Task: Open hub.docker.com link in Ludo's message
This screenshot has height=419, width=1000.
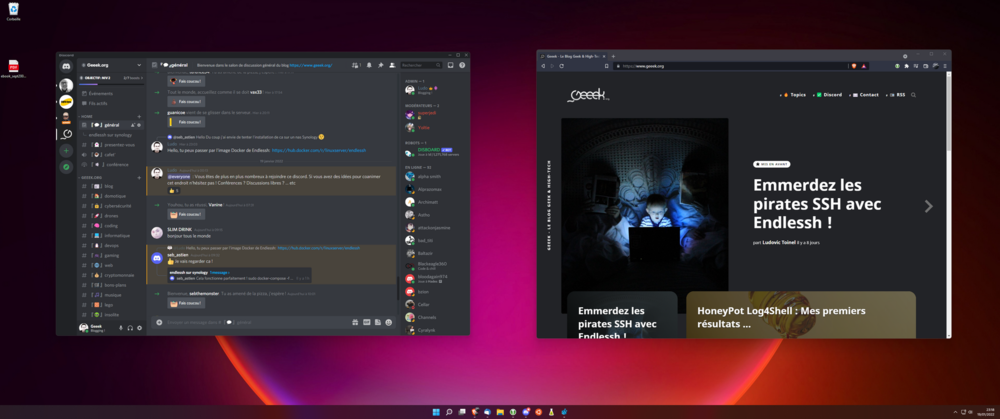Action: (319, 151)
